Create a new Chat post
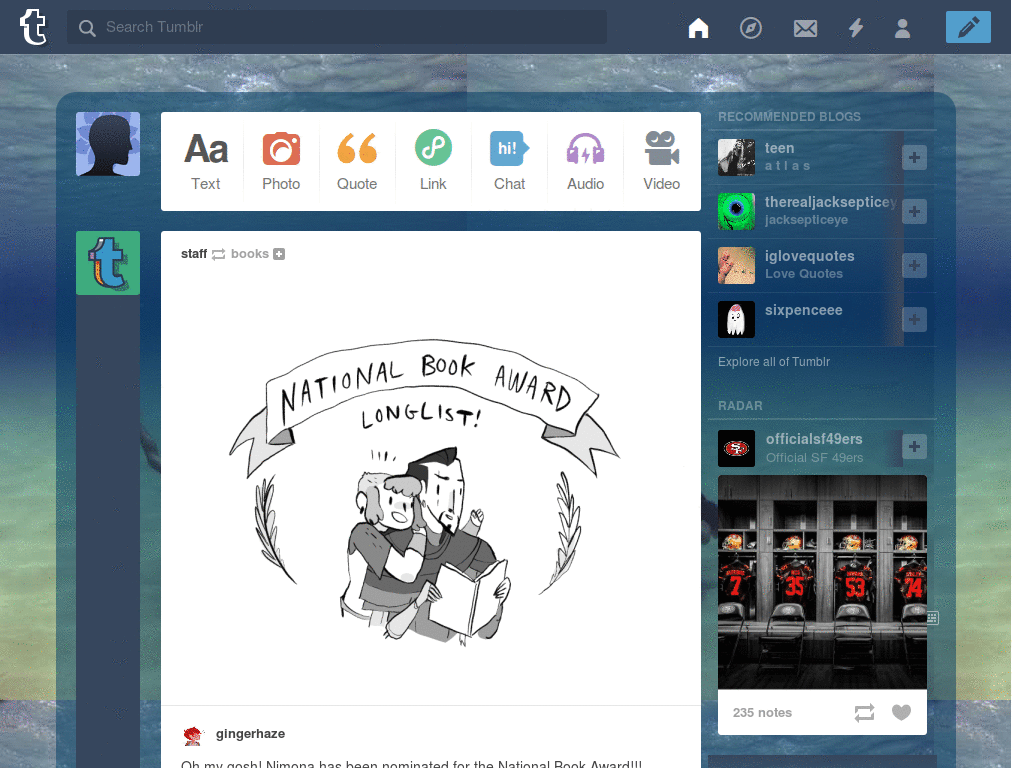The image size is (1024, 768). pos(509,161)
